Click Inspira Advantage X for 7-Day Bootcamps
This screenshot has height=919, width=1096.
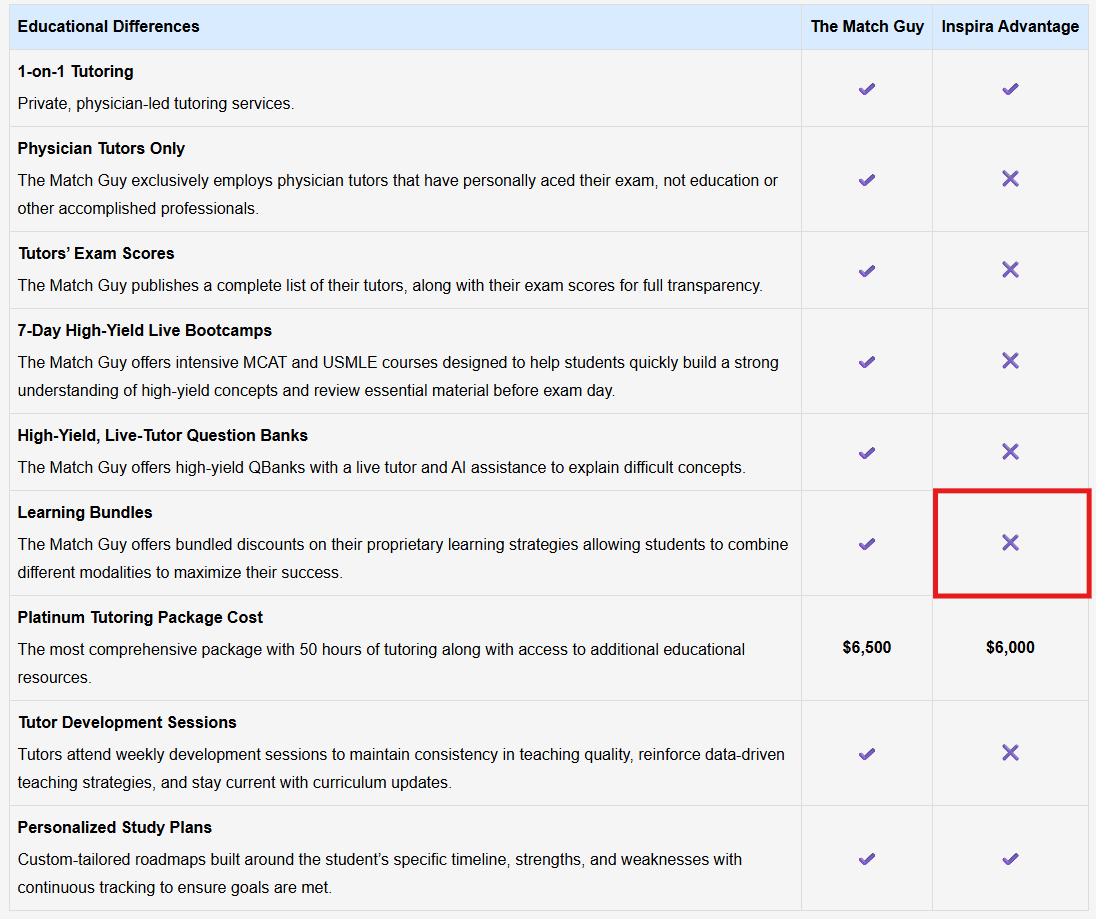click(x=1010, y=361)
